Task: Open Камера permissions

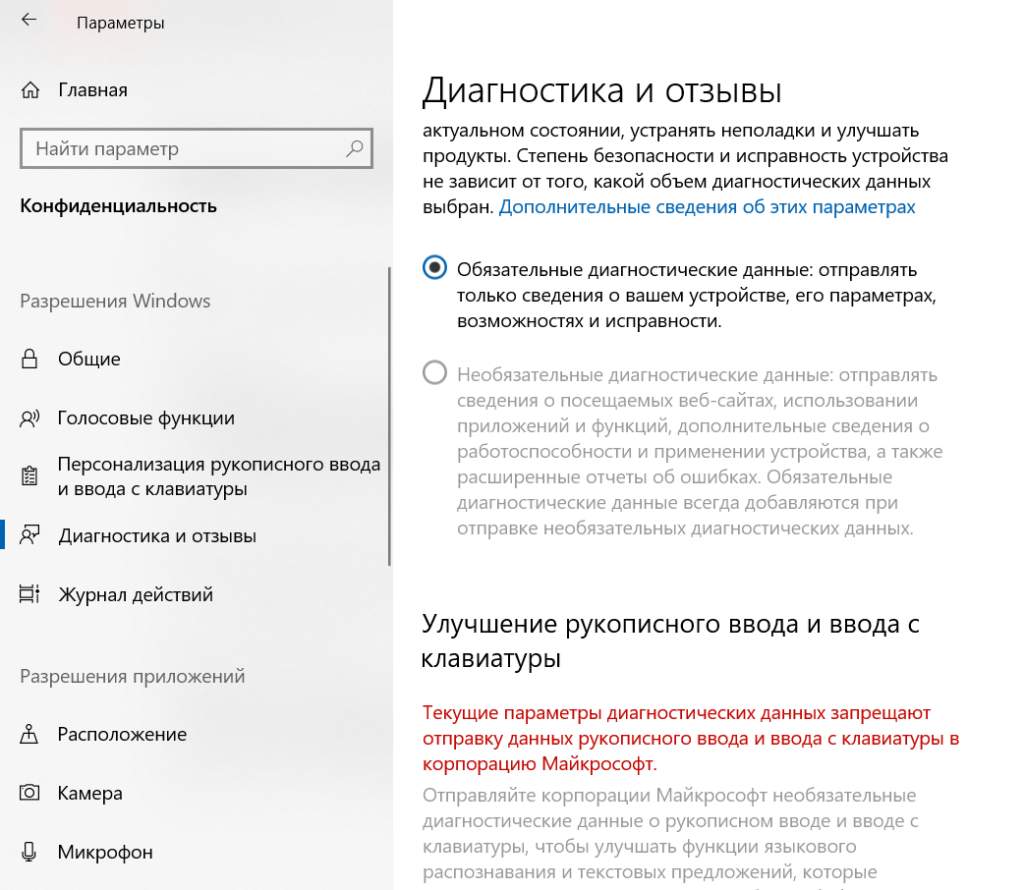Action: (x=89, y=793)
